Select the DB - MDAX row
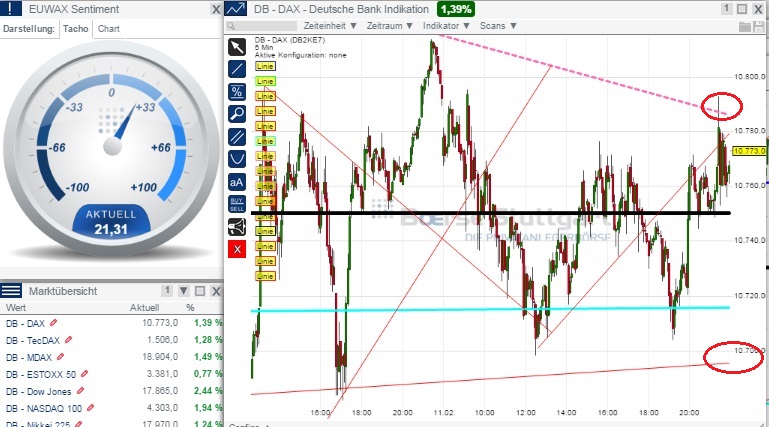The width and height of the screenshot is (769, 427). pyautogui.click(x=112, y=357)
